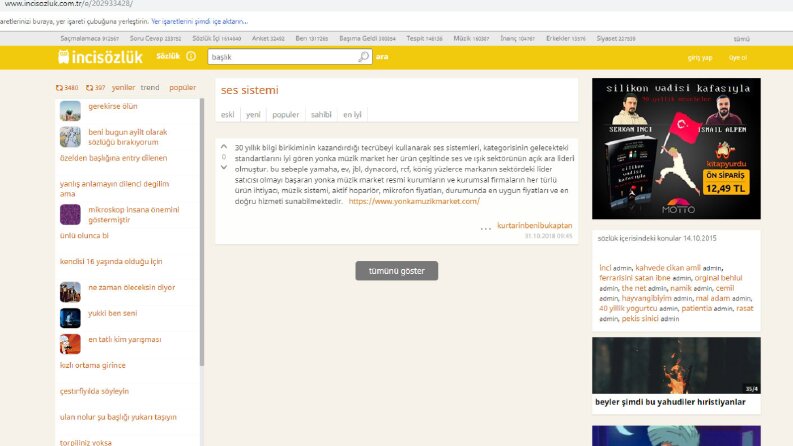Select the sahibi sort tab
793x446 pixels.
(321, 115)
